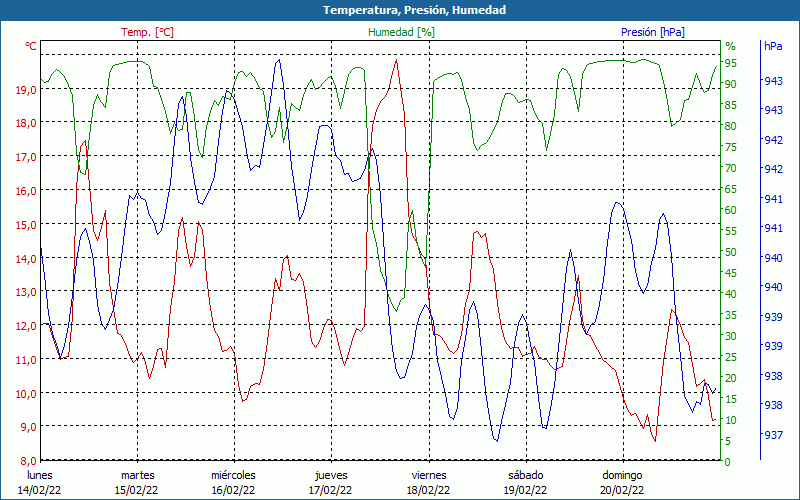Click the '13,0' temperature axis value
This screenshot has width=800, height=500.
click(27, 292)
